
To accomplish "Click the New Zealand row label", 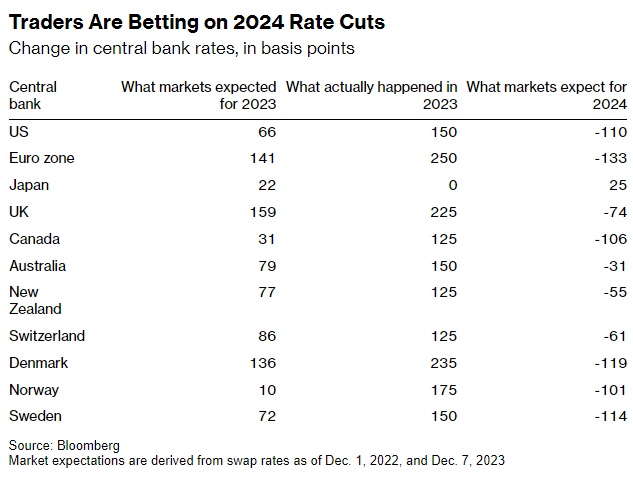I will [x=35, y=300].
